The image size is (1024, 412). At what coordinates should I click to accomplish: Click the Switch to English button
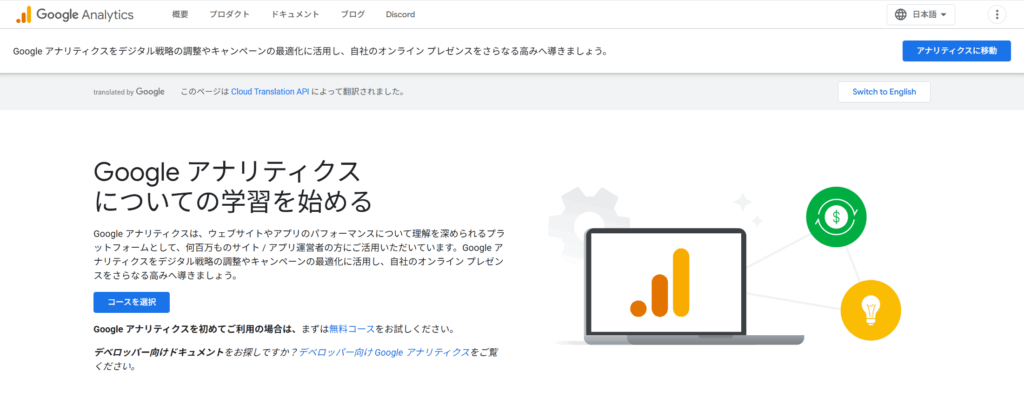[x=884, y=92]
